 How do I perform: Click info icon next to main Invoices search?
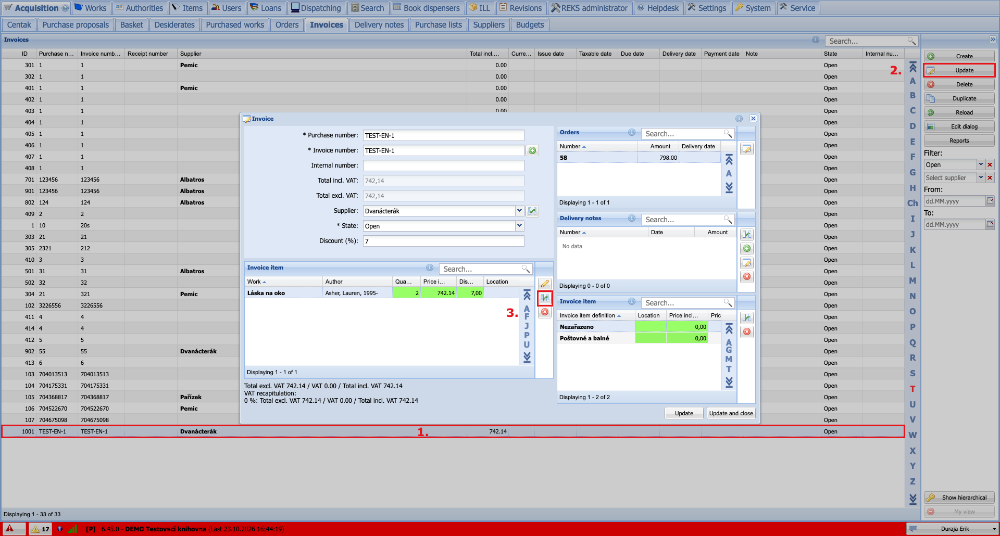point(816,40)
